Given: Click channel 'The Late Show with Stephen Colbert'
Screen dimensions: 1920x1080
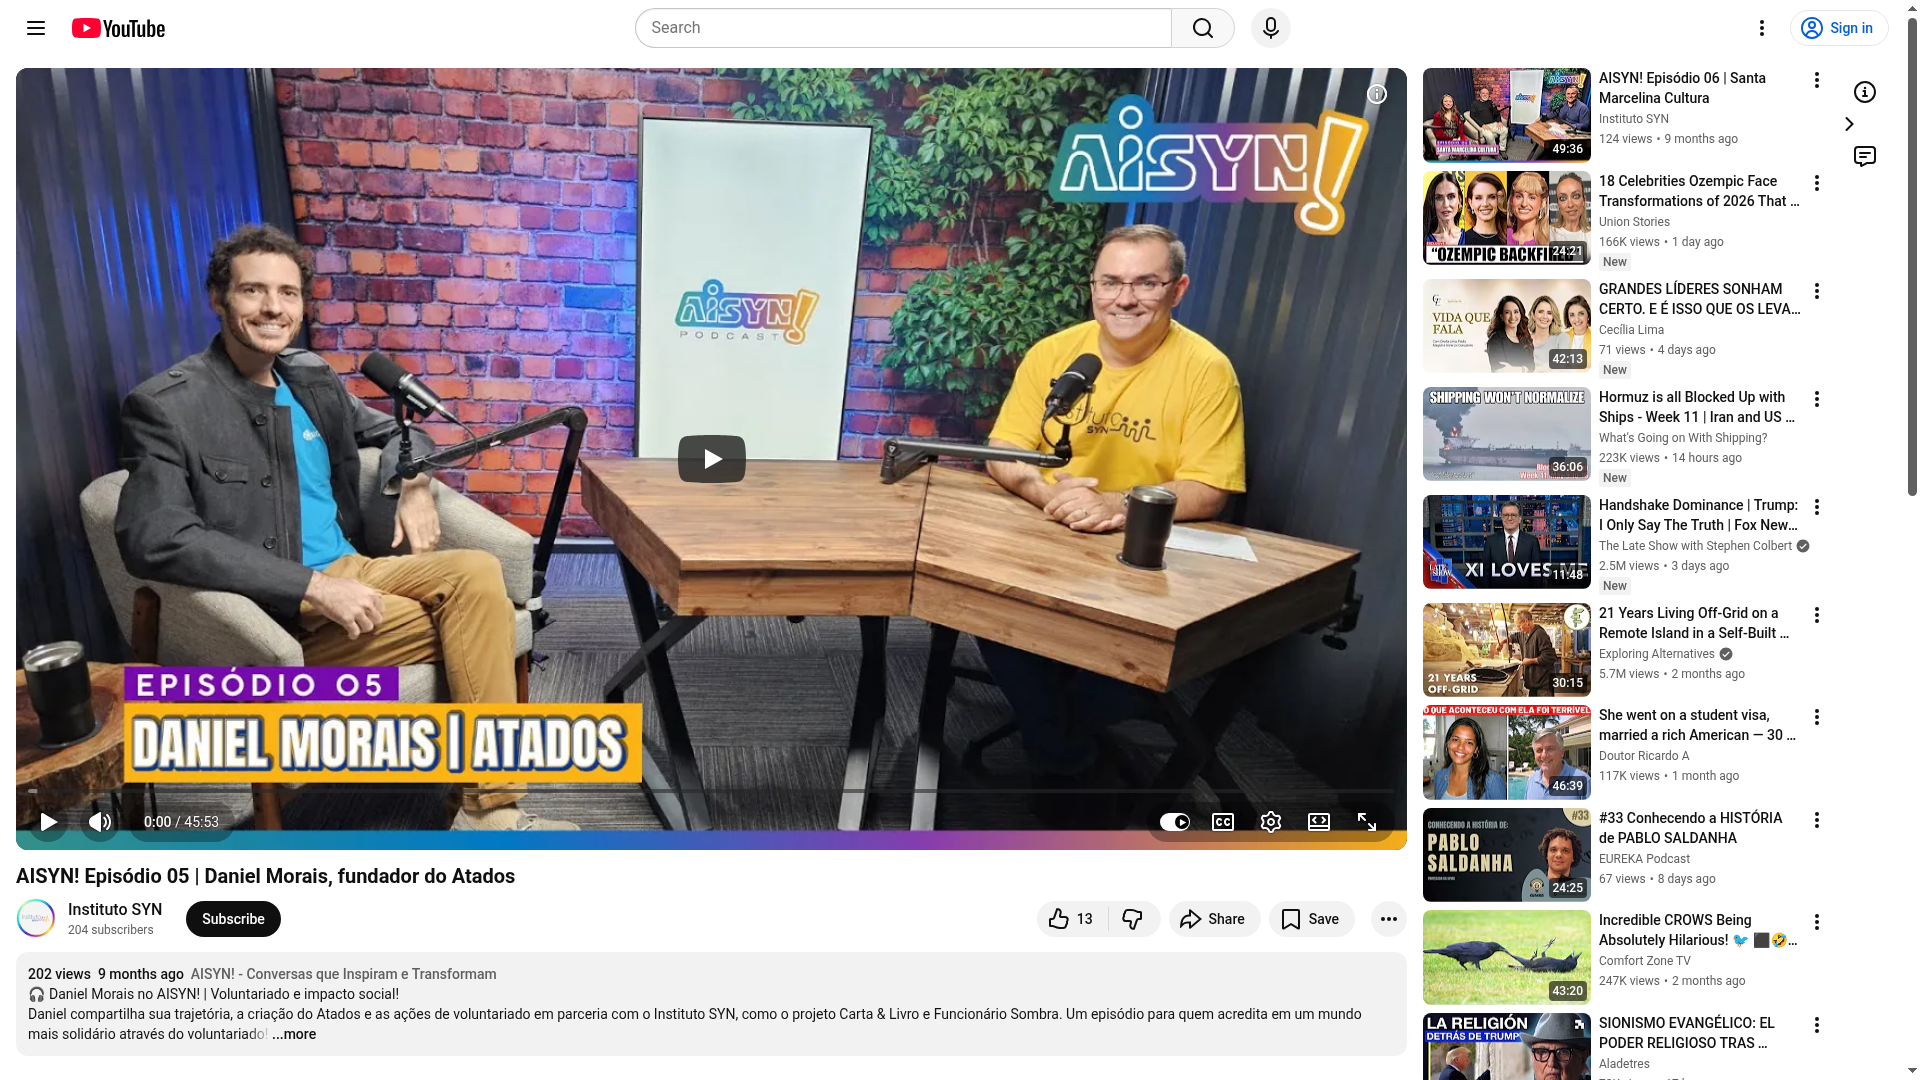Looking at the screenshot, I should (1695, 546).
